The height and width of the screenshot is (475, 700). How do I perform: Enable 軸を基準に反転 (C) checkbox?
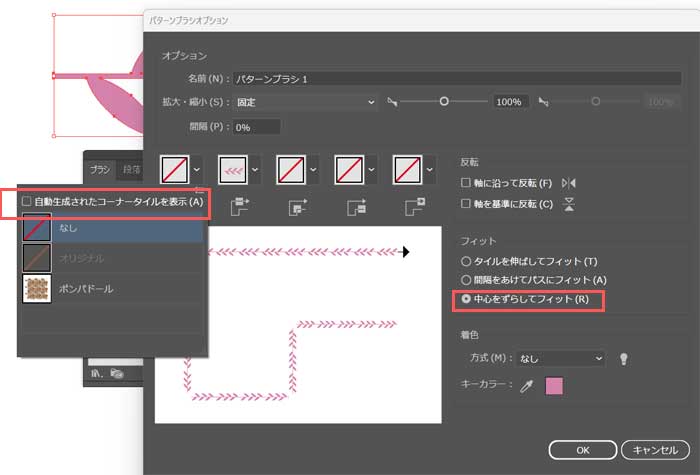(466, 204)
